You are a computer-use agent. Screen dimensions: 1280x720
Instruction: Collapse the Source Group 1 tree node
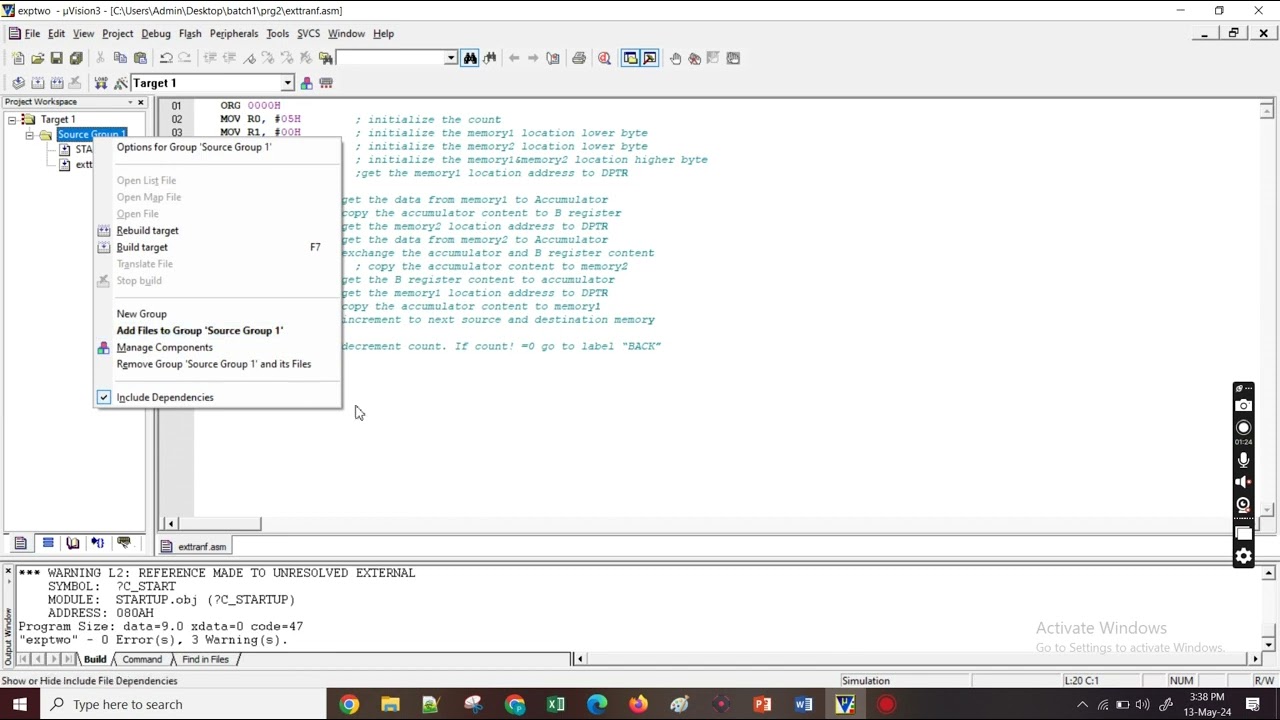pyautogui.click(x=30, y=135)
